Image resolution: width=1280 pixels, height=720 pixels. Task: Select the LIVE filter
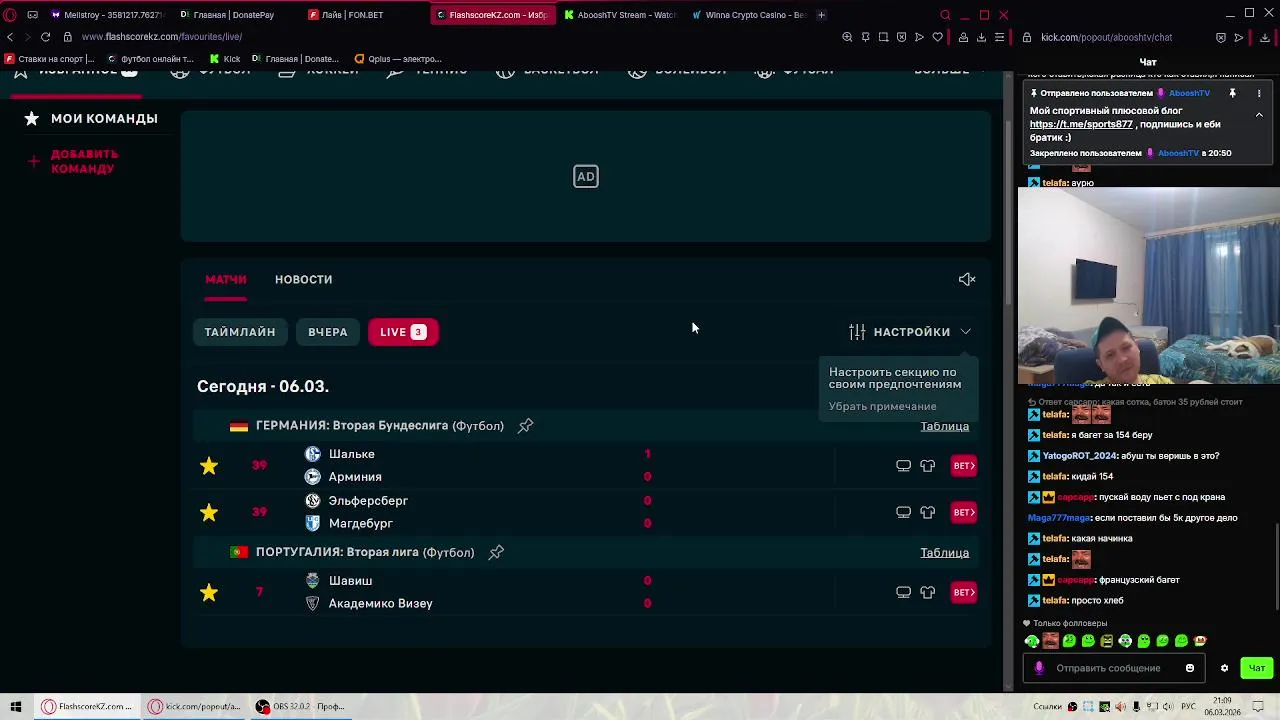coord(403,332)
